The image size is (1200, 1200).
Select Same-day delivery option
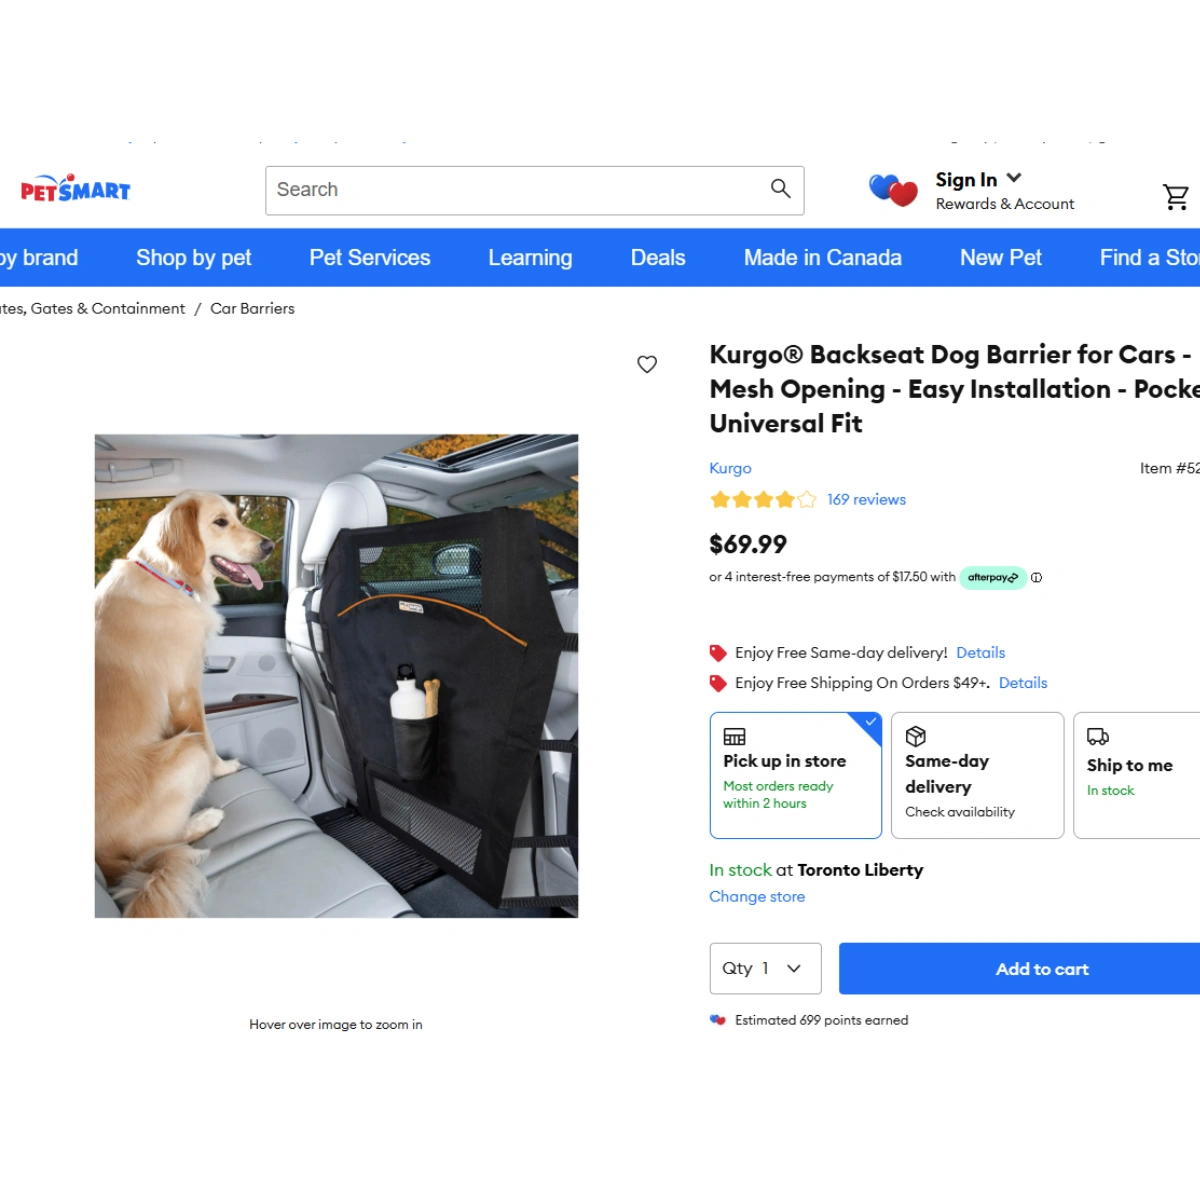[977, 775]
